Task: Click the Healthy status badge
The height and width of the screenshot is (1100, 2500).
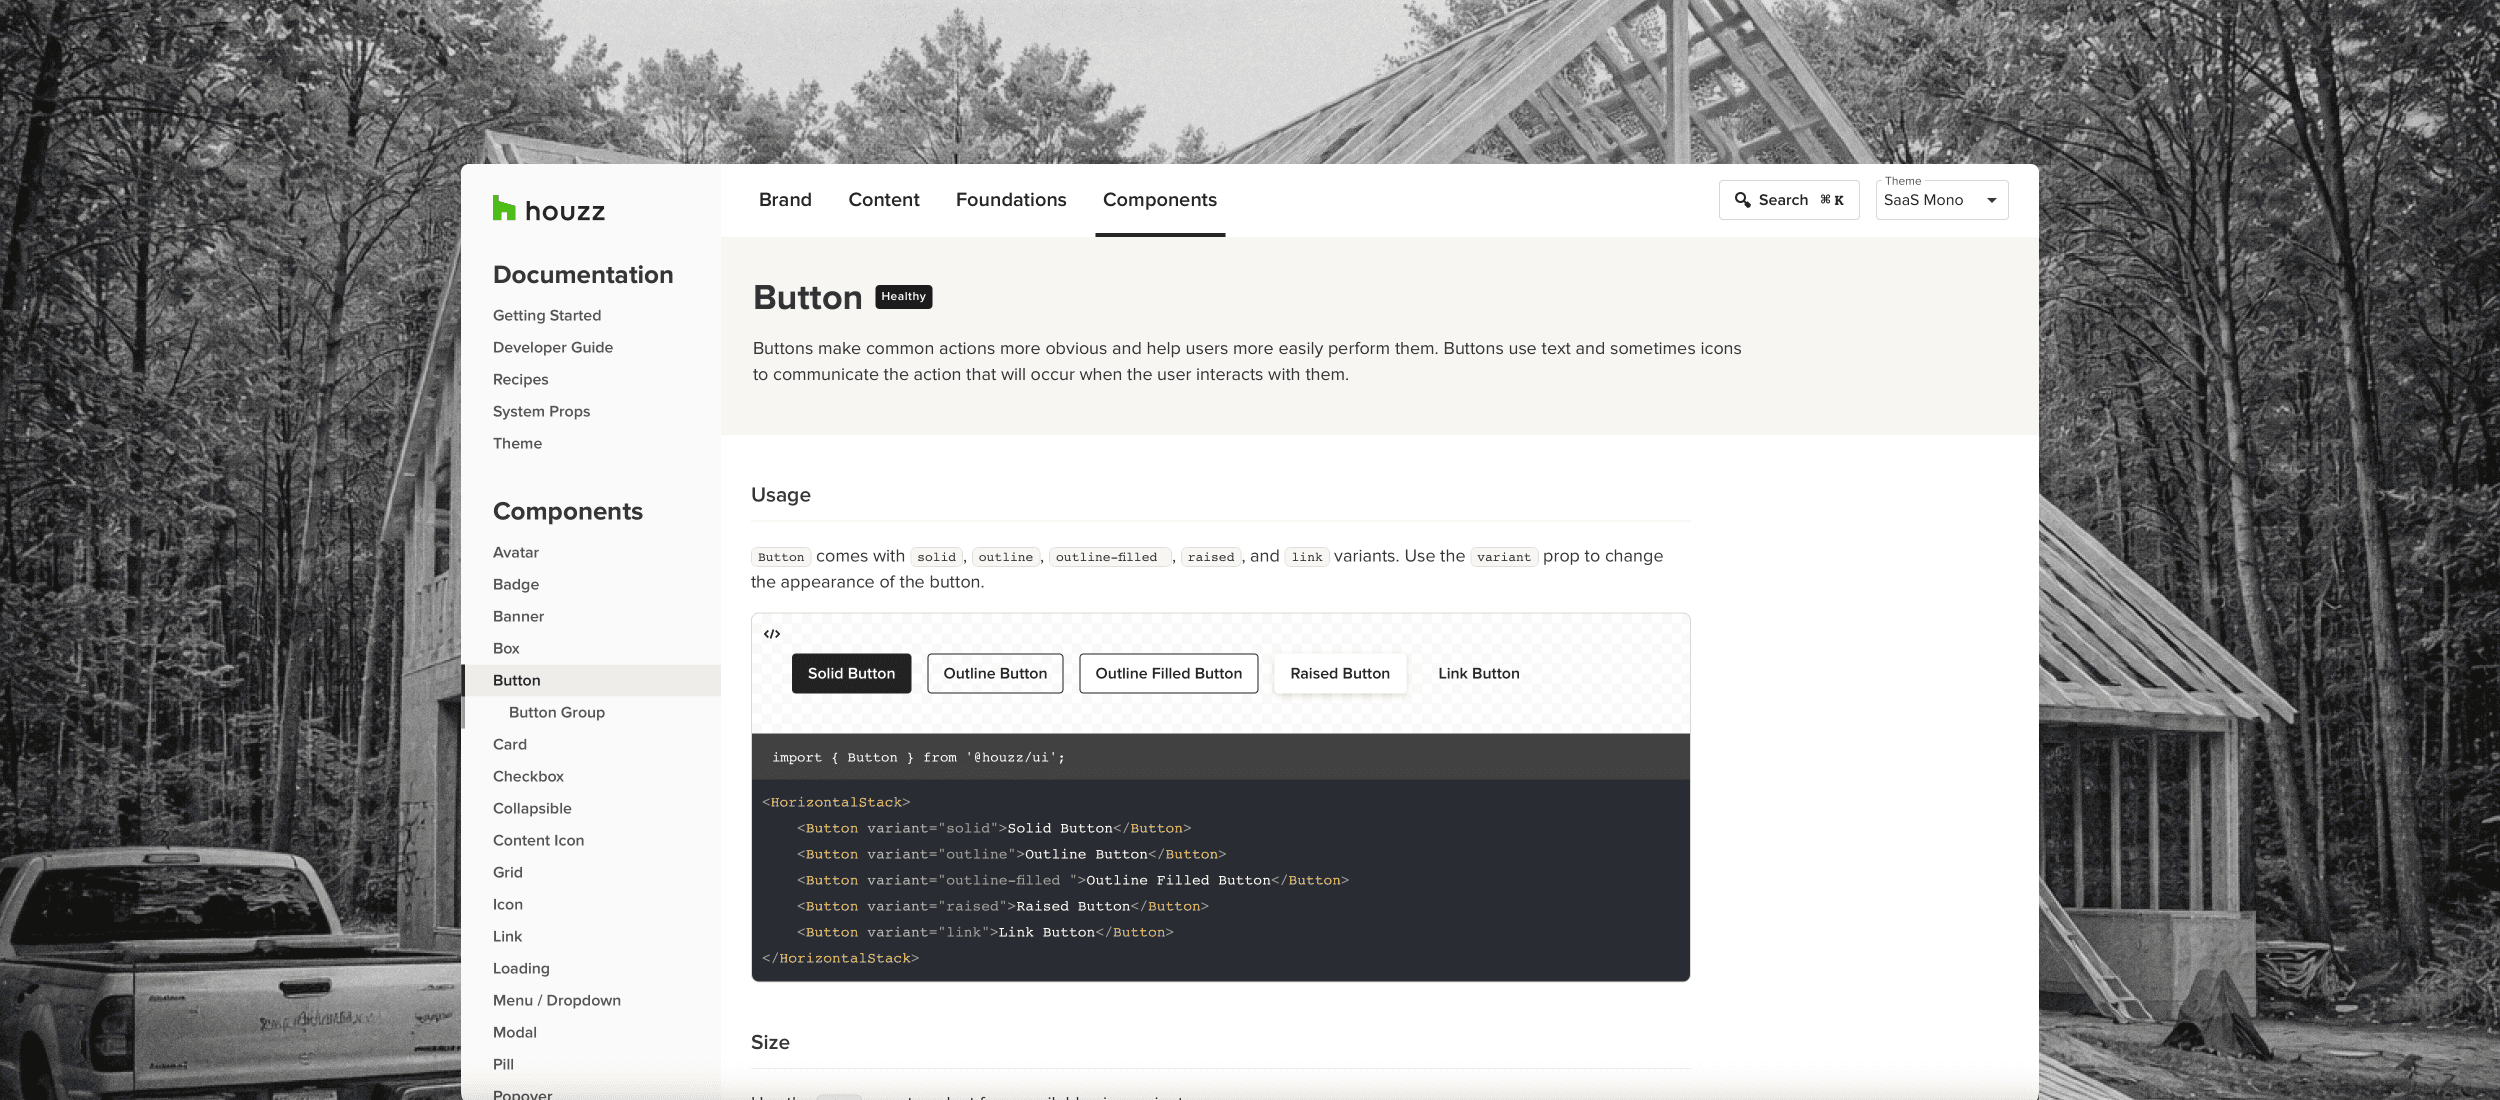Action: pos(903,297)
